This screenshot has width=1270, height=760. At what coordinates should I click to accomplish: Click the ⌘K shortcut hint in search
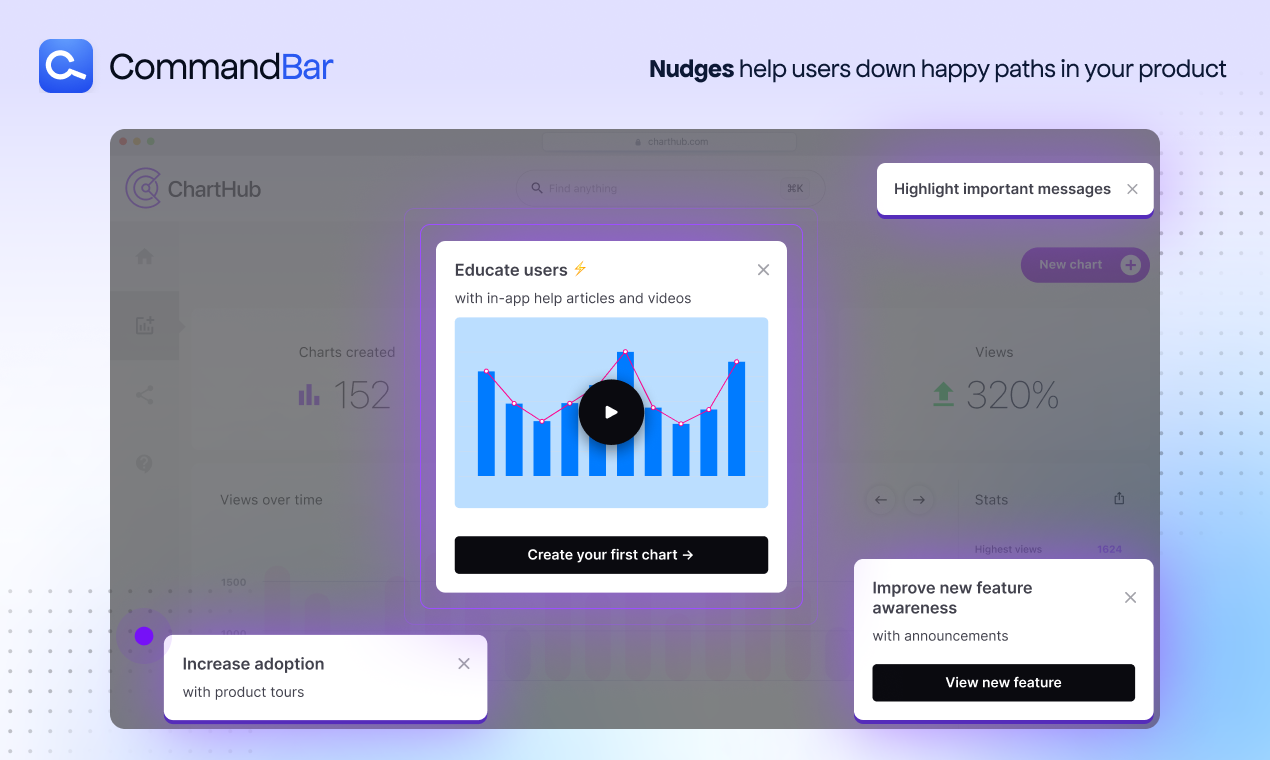click(x=795, y=188)
